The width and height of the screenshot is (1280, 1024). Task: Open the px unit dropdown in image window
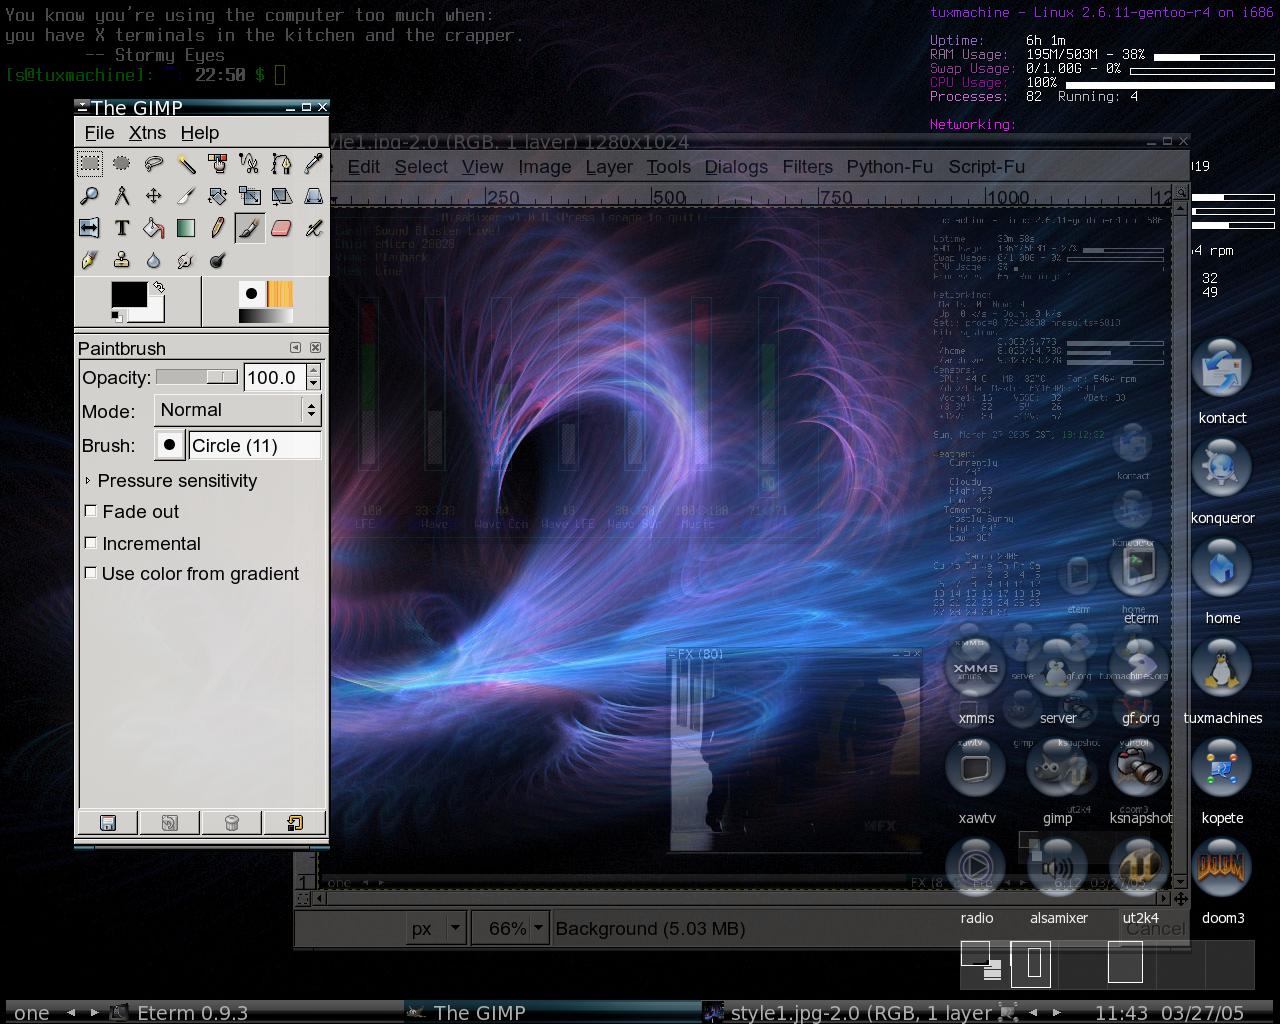pyautogui.click(x=437, y=929)
